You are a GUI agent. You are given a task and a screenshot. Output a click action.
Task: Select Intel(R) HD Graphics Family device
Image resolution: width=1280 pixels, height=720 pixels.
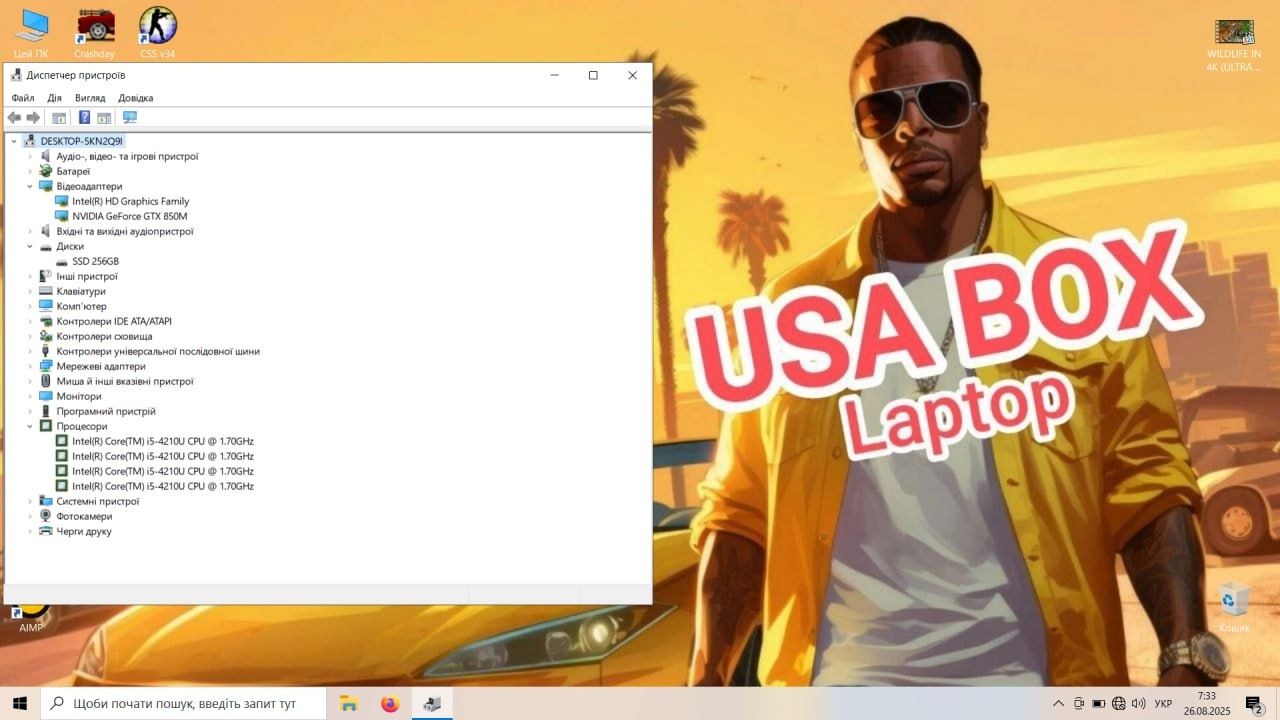point(131,201)
